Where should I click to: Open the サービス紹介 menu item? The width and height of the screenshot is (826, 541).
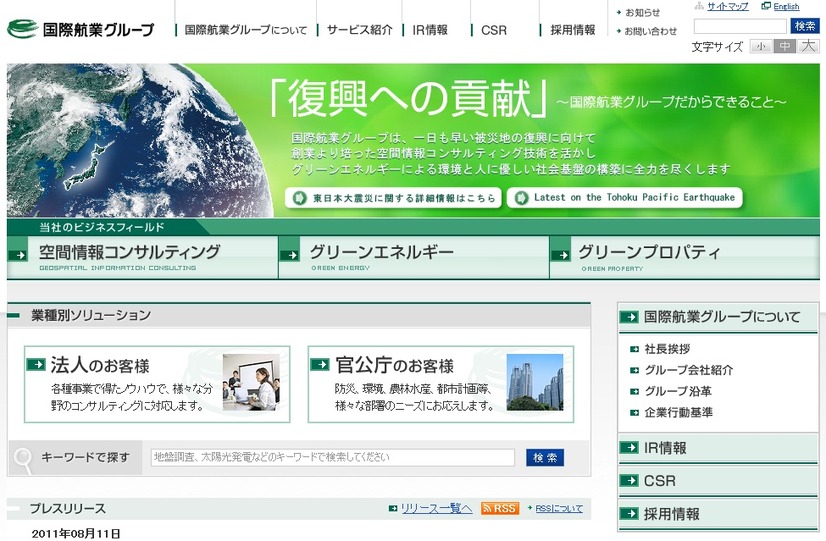click(360, 30)
